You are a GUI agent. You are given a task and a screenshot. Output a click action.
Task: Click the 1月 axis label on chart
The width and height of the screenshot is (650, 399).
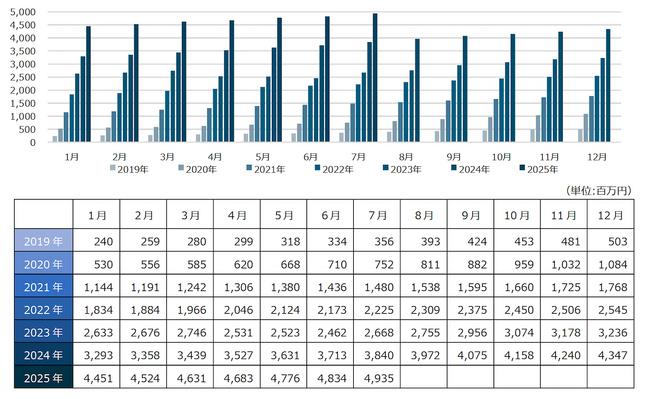pos(72,157)
